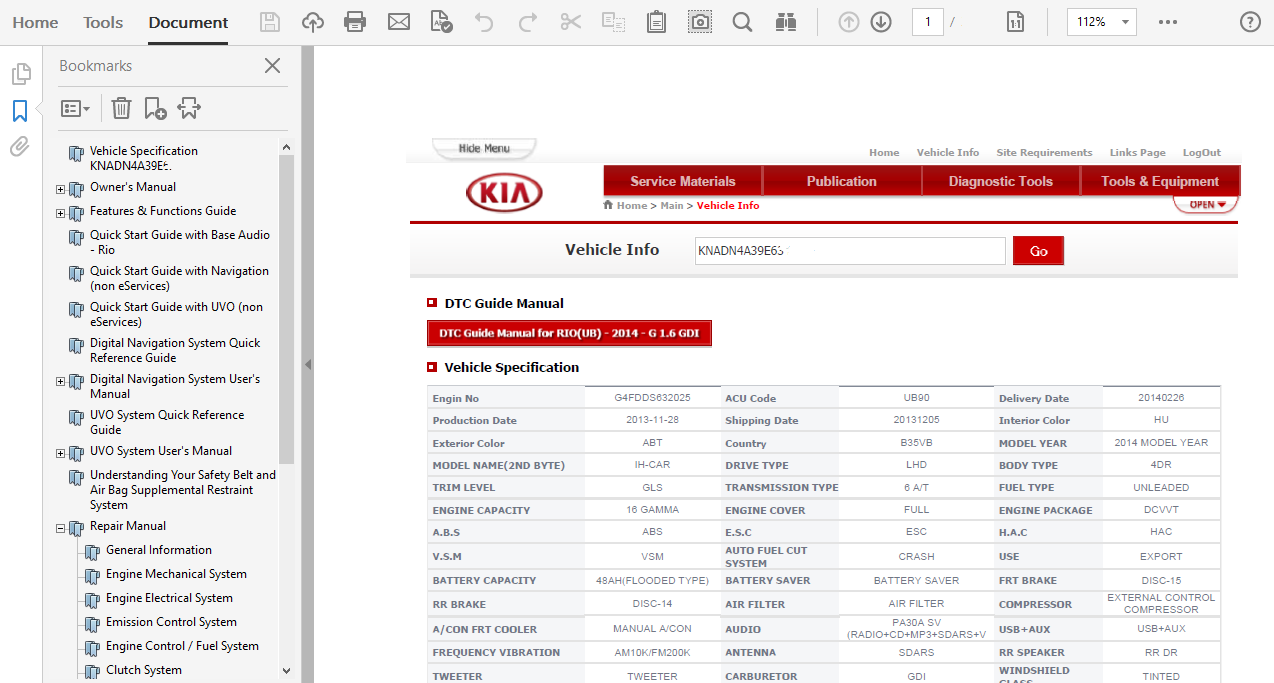
Task: Email the current PDF
Action: tap(398, 20)
